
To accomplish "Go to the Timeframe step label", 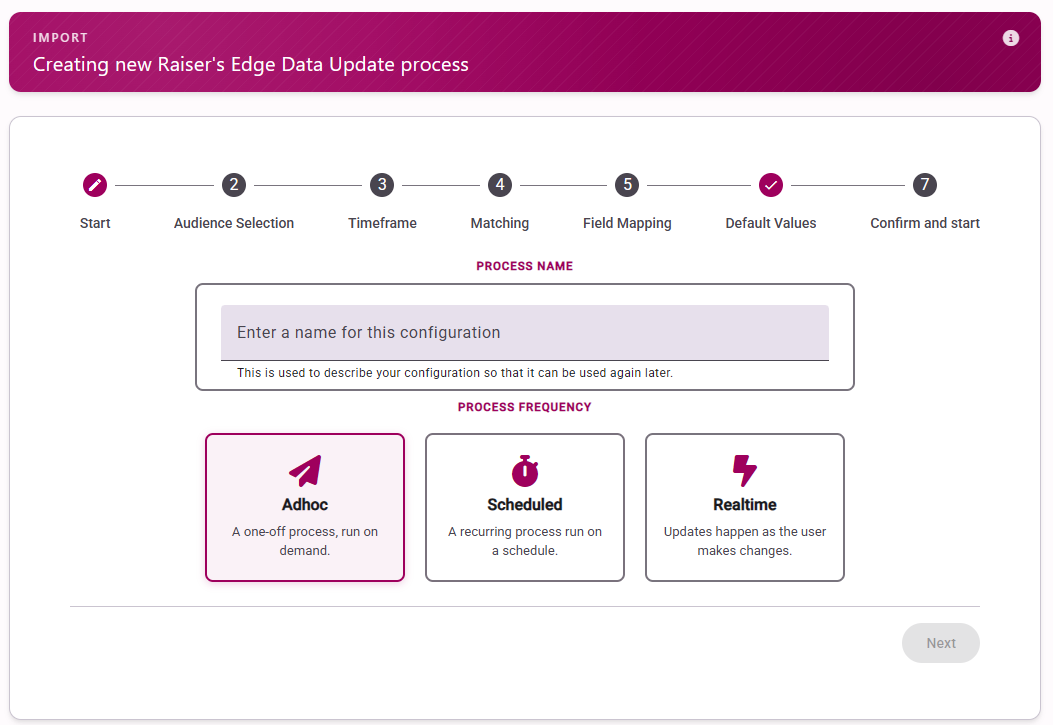I will click(x=382, y=223).
